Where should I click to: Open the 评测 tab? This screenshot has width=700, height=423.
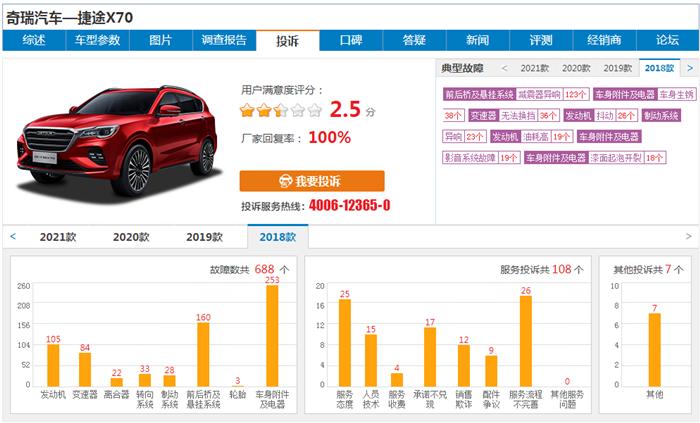click(x=541, y=41)
